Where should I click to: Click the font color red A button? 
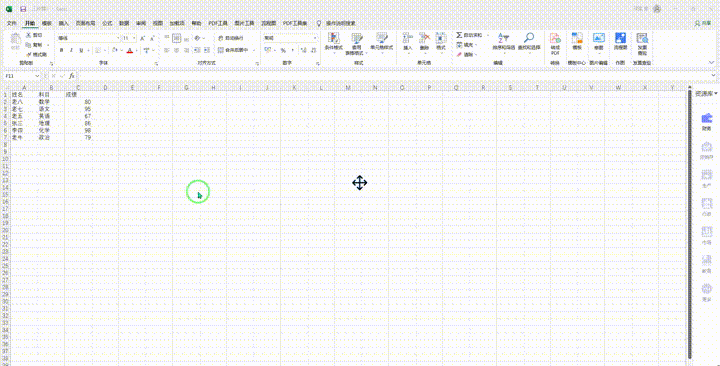pyautogui.click(x=130, y=50)
